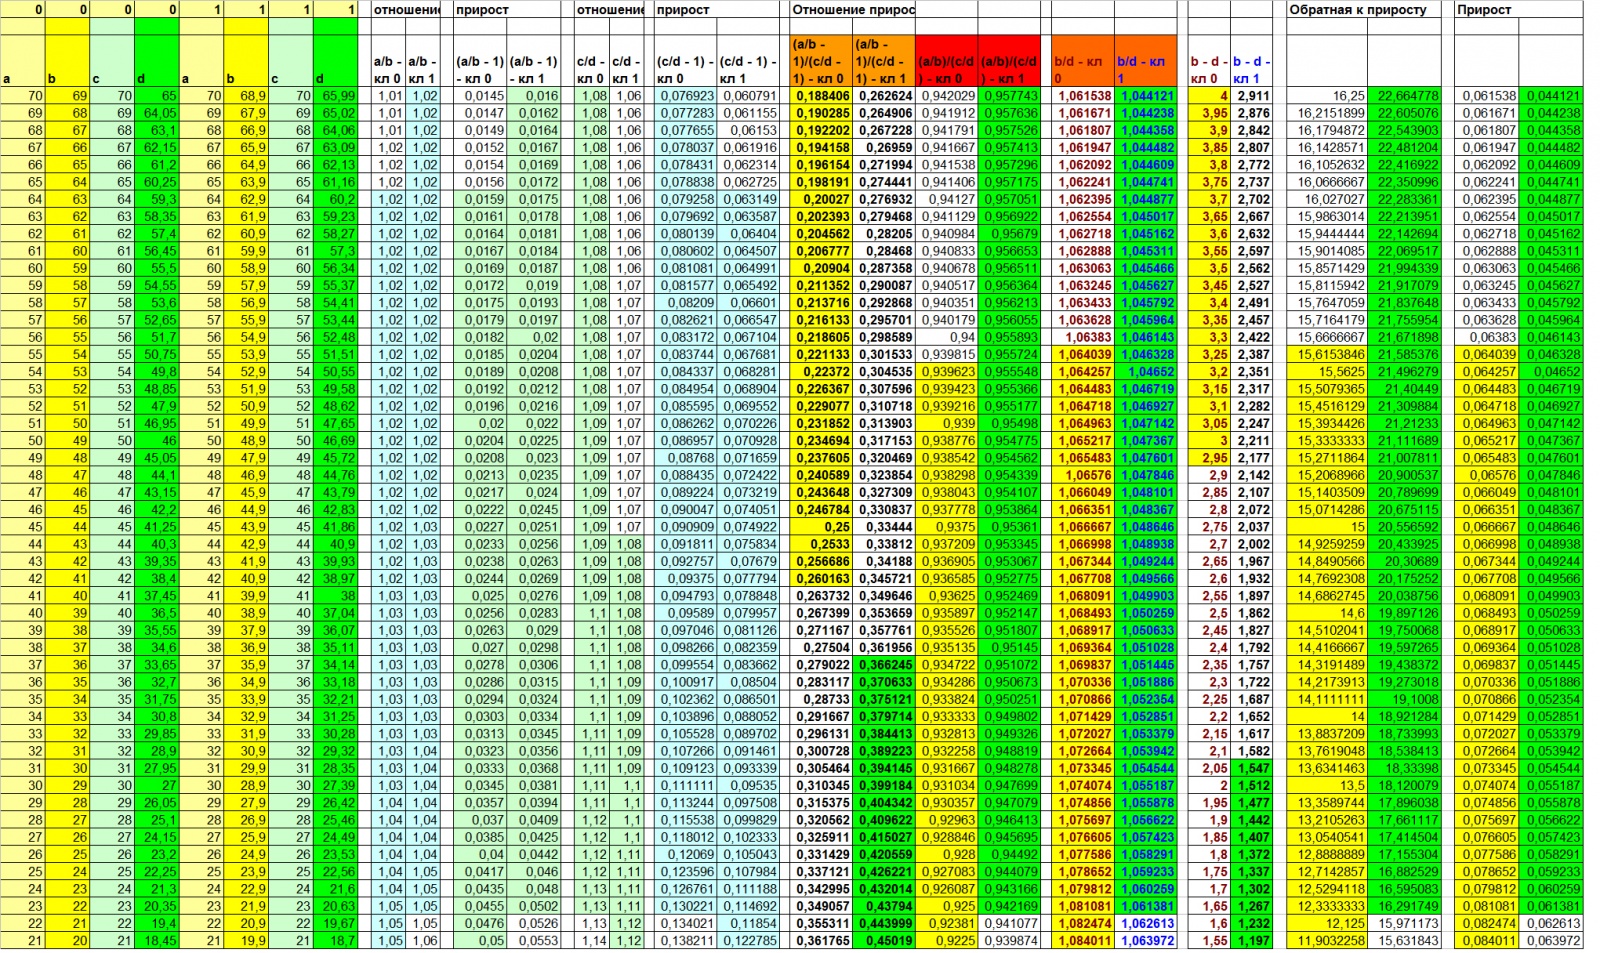Select the cell with value 1,063972
1600x953 pixels.
coord(1146,940)
